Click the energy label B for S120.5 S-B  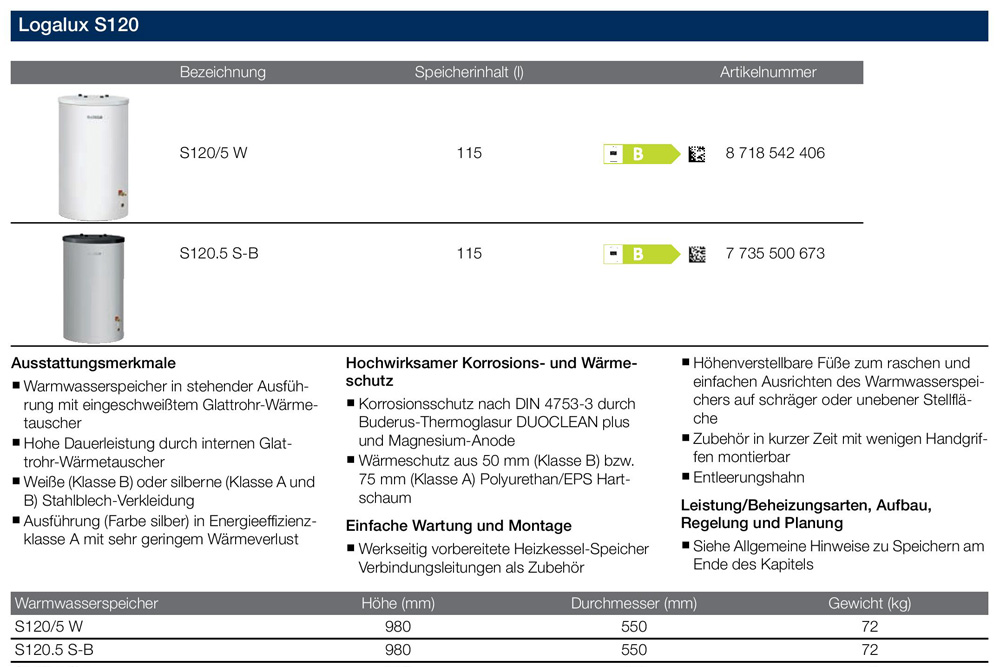(642, 254)
